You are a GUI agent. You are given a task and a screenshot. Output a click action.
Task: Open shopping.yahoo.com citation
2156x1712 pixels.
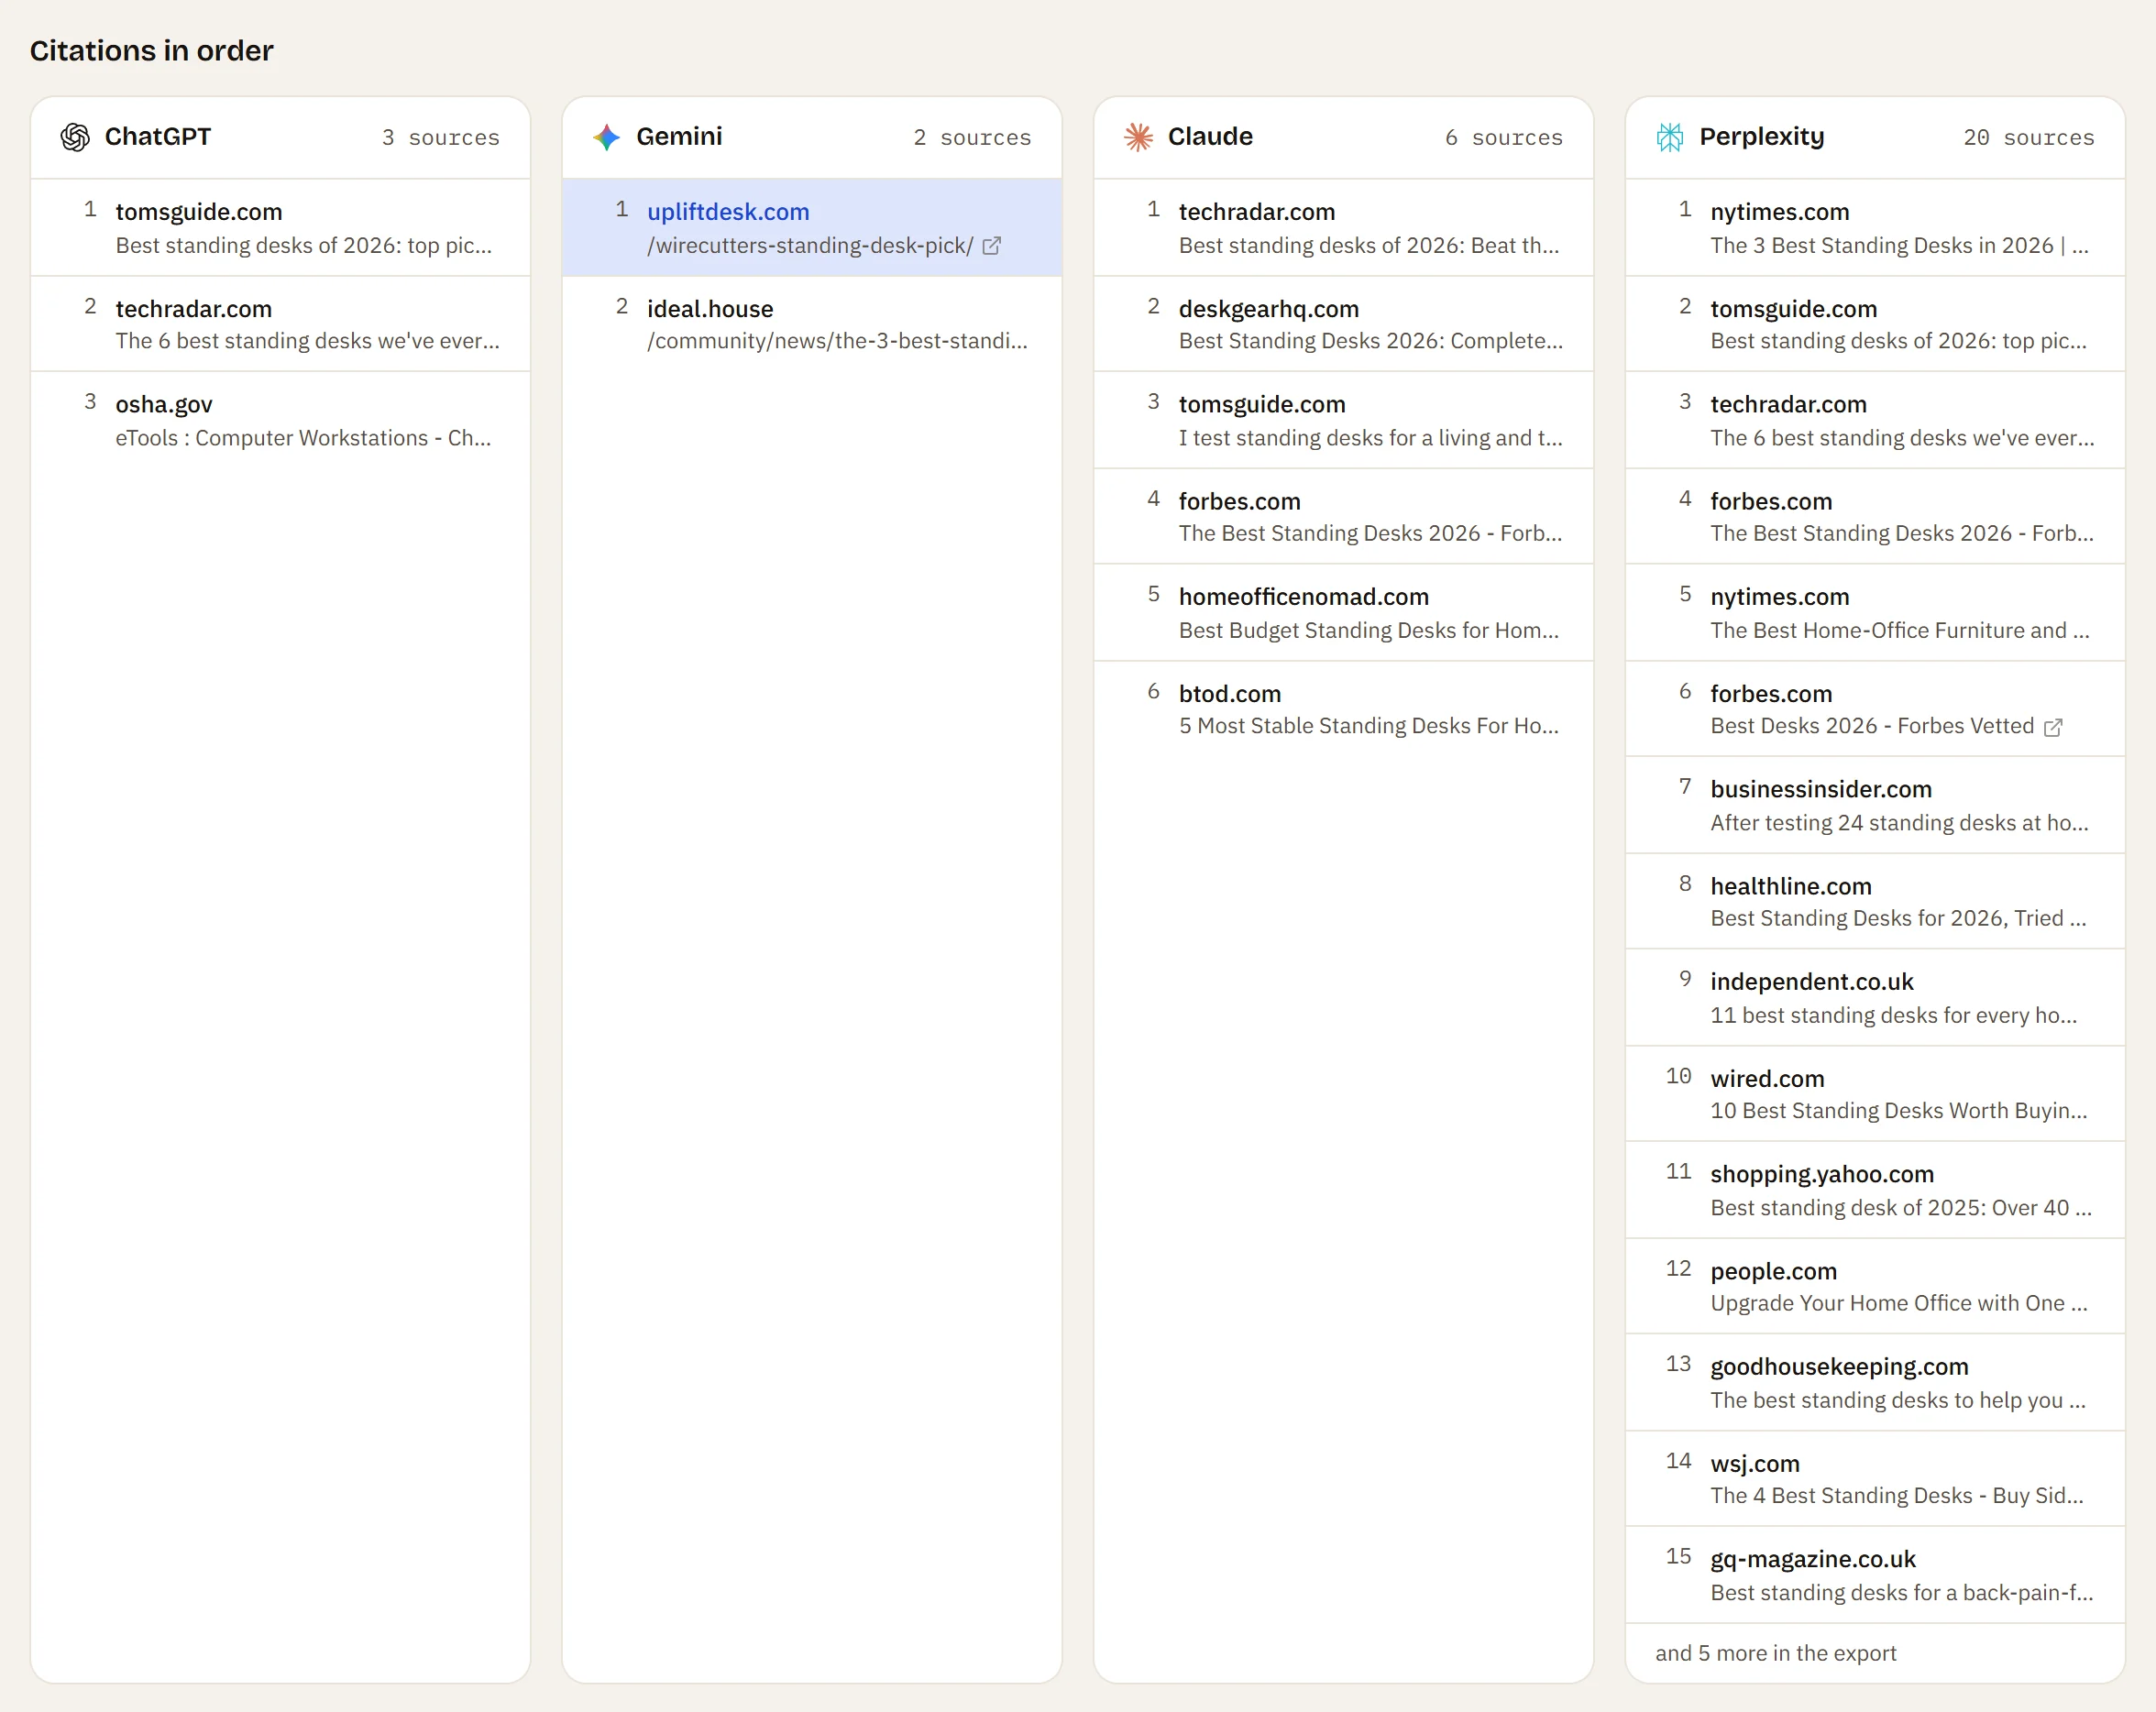point(1875,1190)
